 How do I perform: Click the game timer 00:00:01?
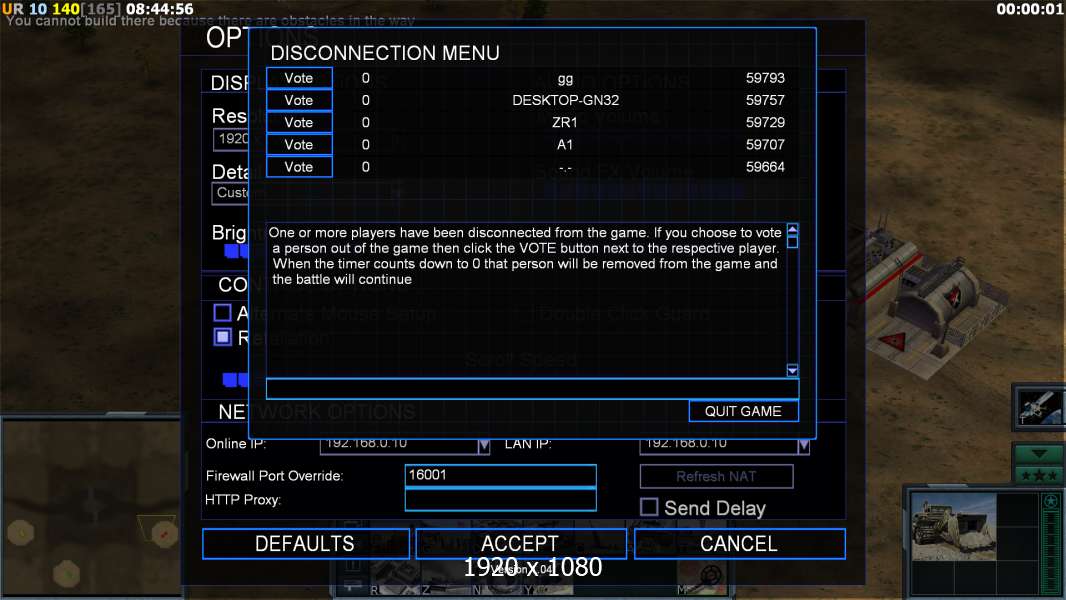tap(1030, 9)
